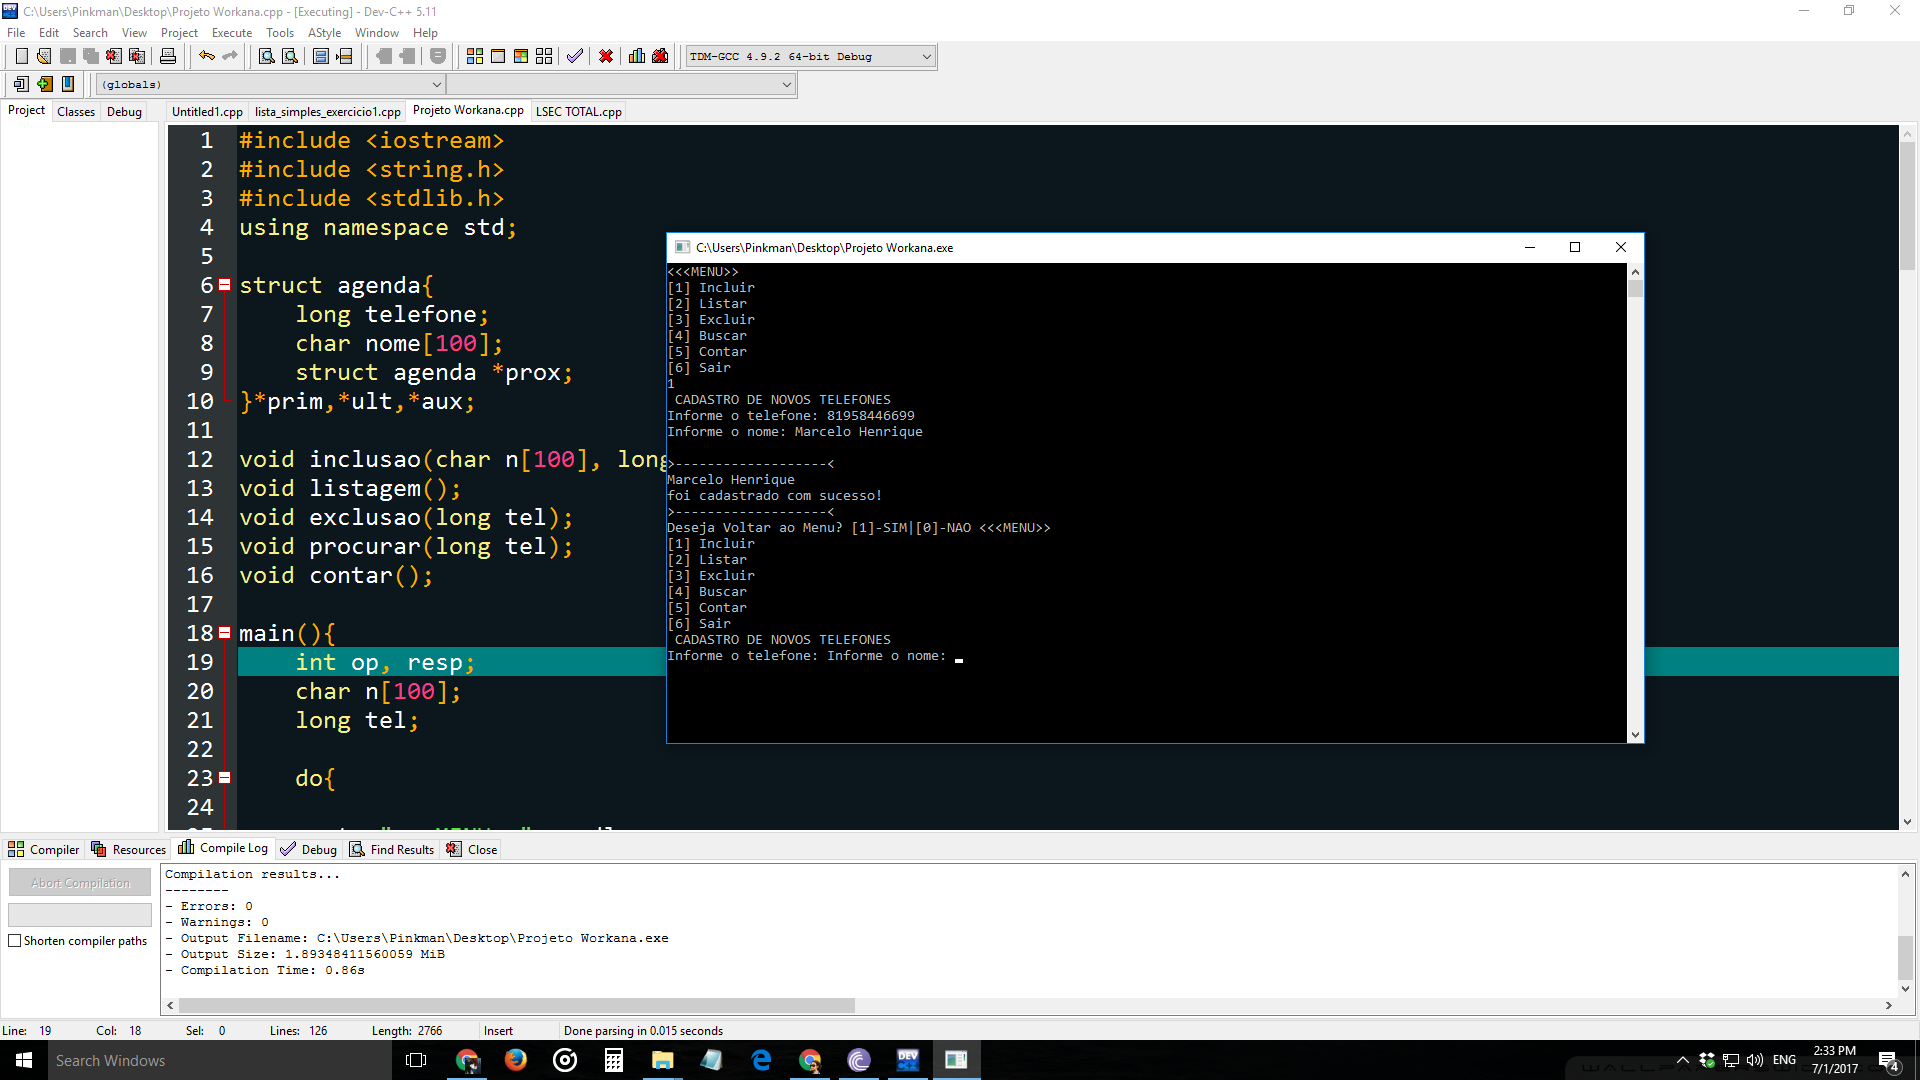1920x1080 pixels.
Task: Click the Search Windows taskbar field
Action: pos(220,1060)
